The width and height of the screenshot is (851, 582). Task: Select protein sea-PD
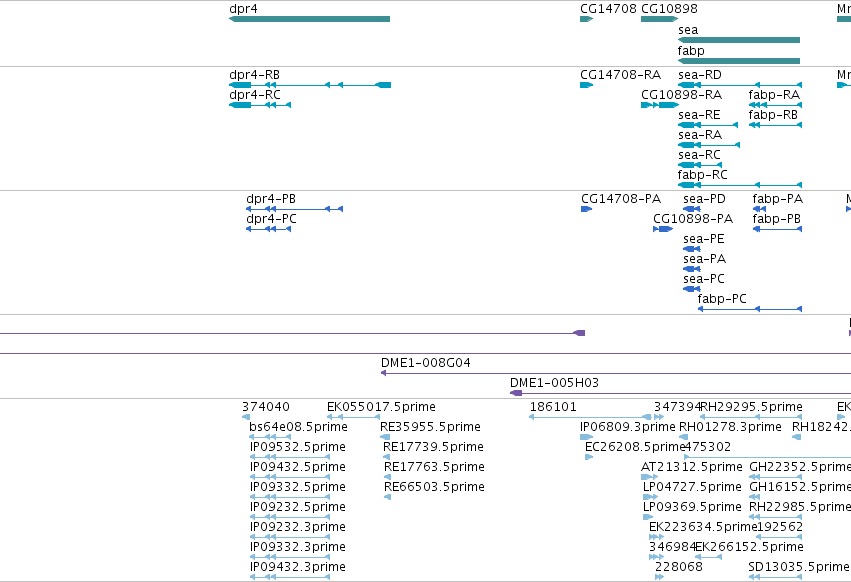[691, 209]
